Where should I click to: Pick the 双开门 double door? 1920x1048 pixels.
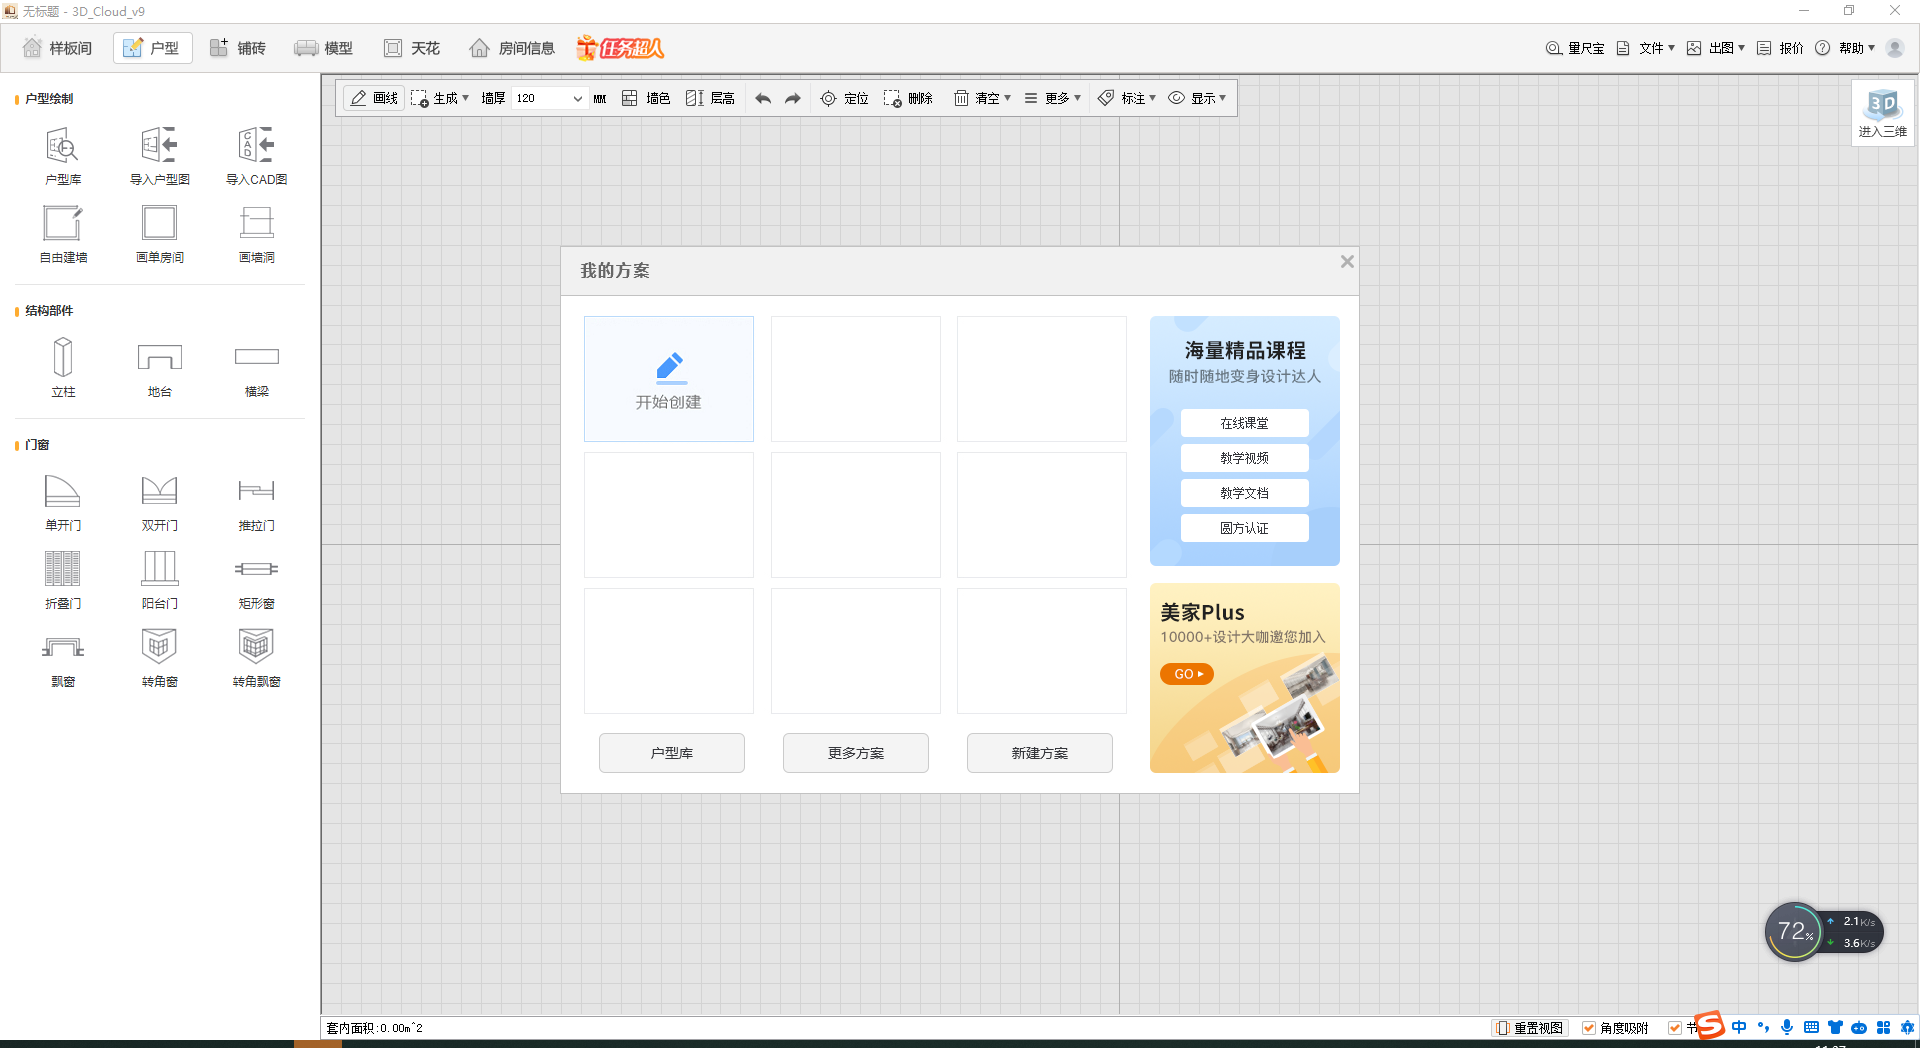pos(160,502)
